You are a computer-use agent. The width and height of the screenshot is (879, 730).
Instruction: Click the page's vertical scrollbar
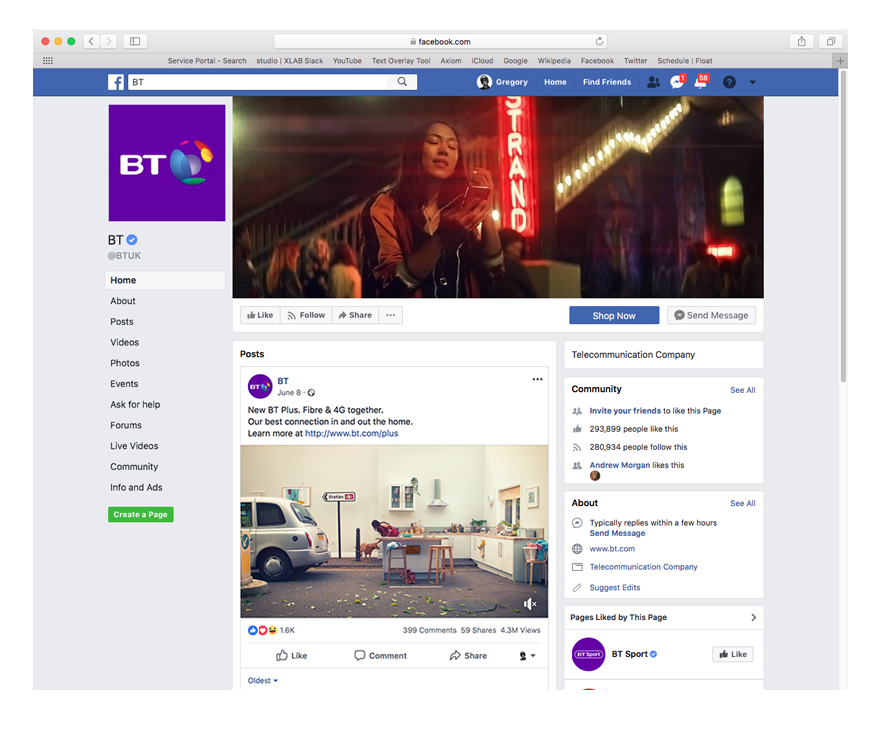[842, 230]
